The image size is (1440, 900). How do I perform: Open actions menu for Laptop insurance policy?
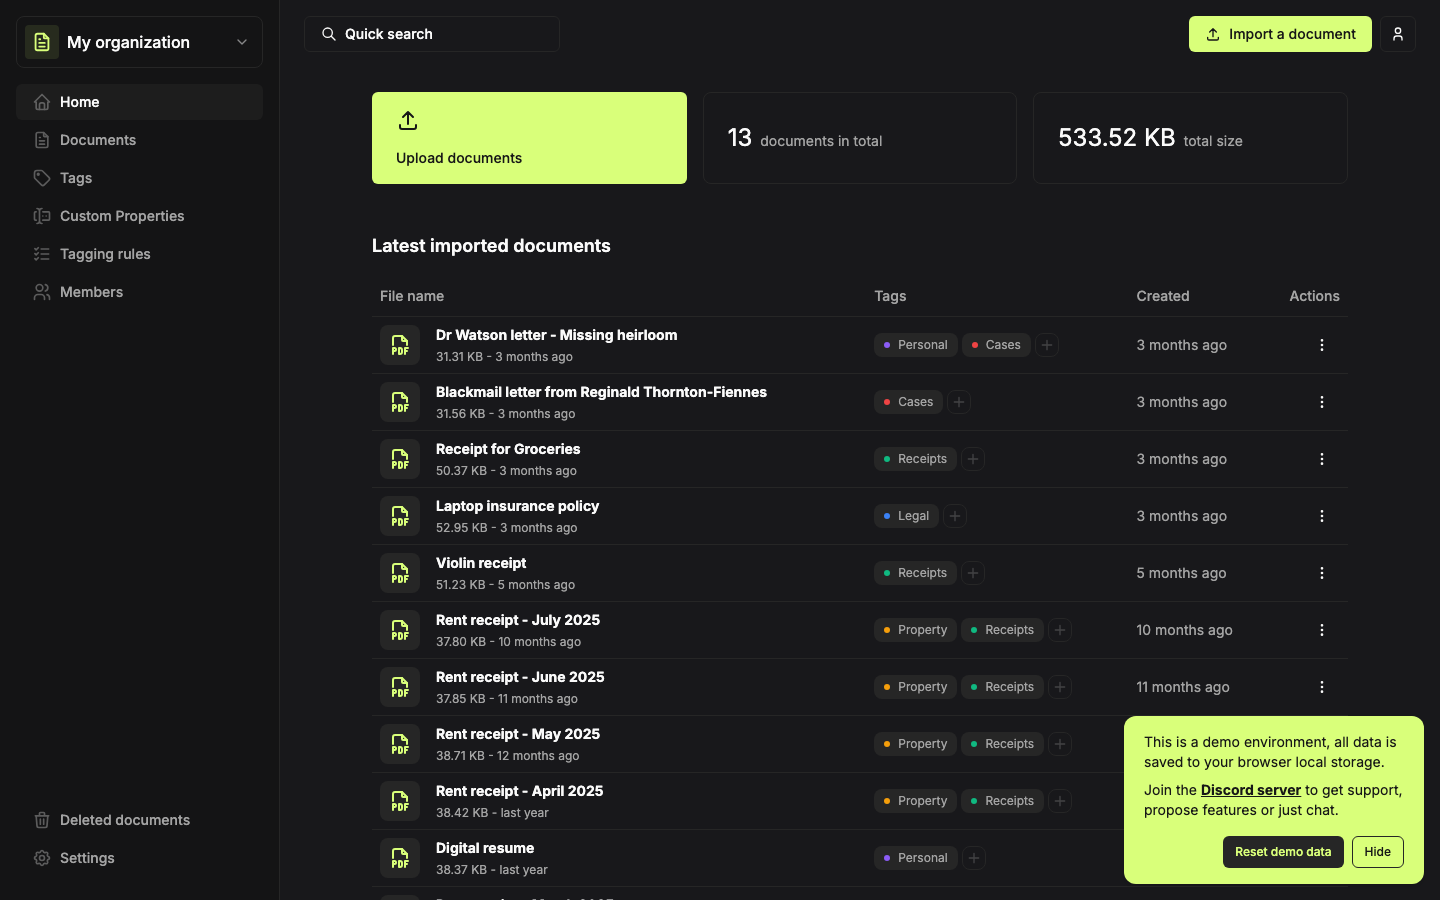[x=1321, y=516]
